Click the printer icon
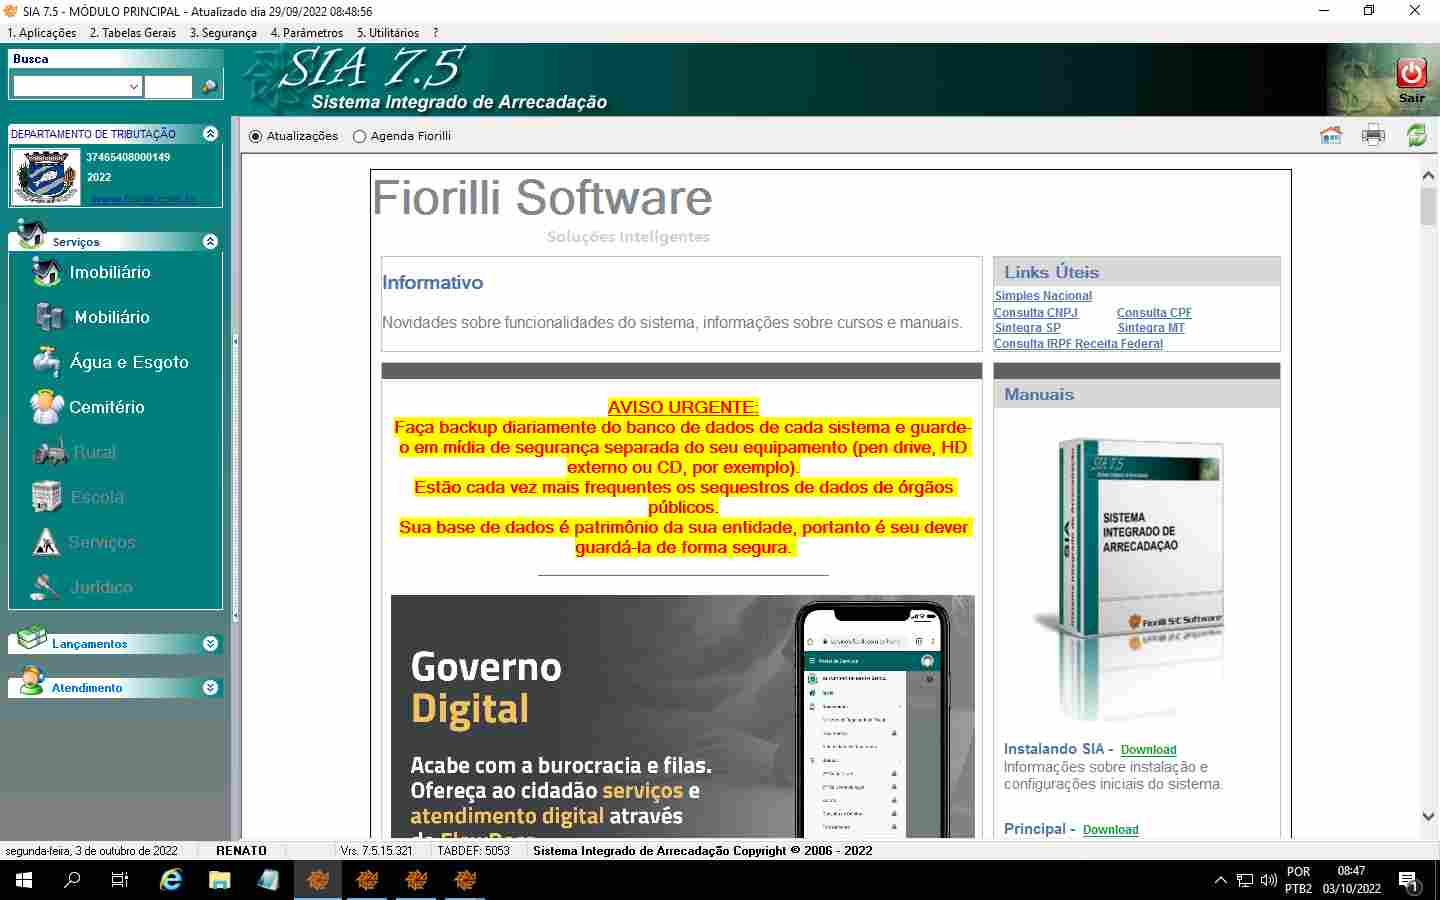 [x=1373, y=135]
